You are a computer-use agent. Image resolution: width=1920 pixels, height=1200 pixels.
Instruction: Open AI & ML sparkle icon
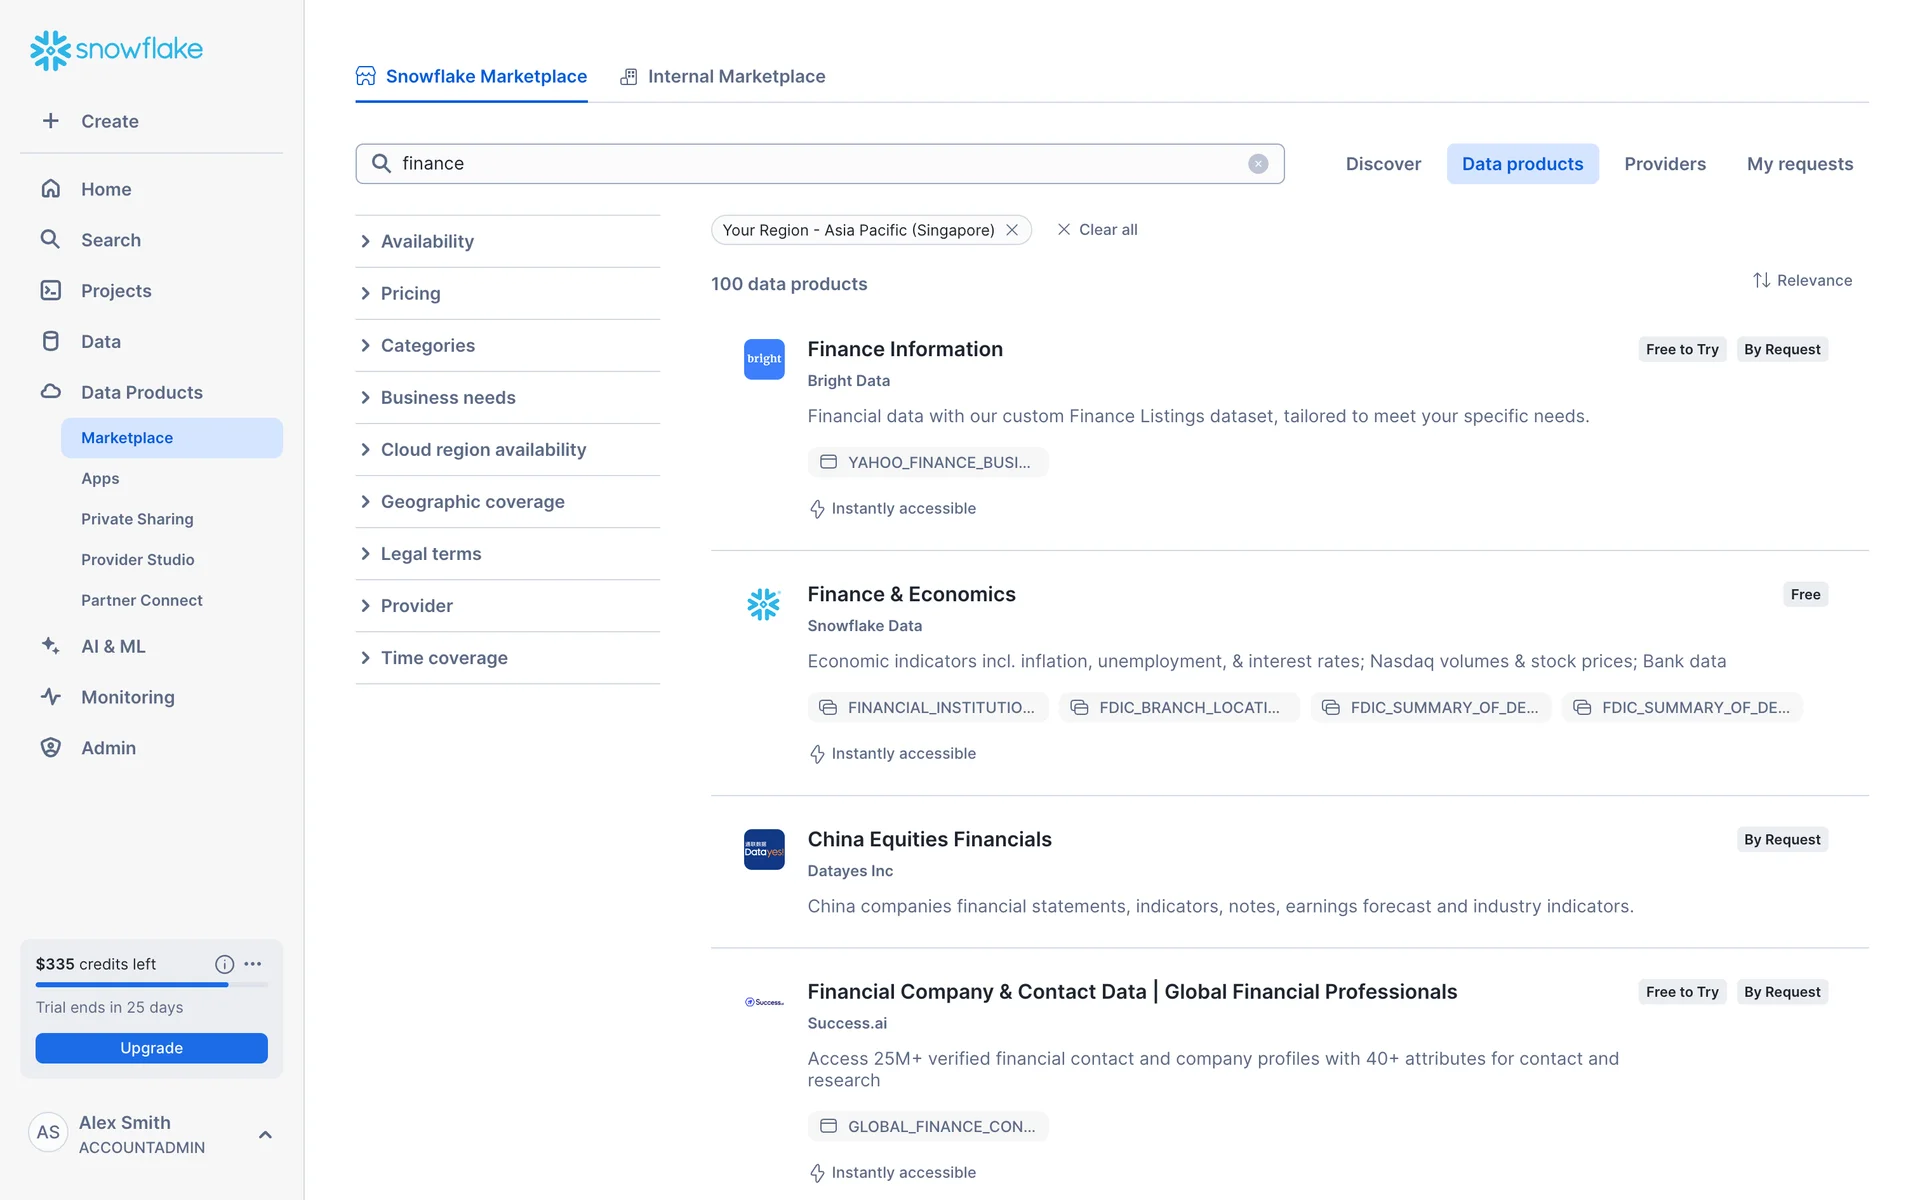tap(51, 646)
